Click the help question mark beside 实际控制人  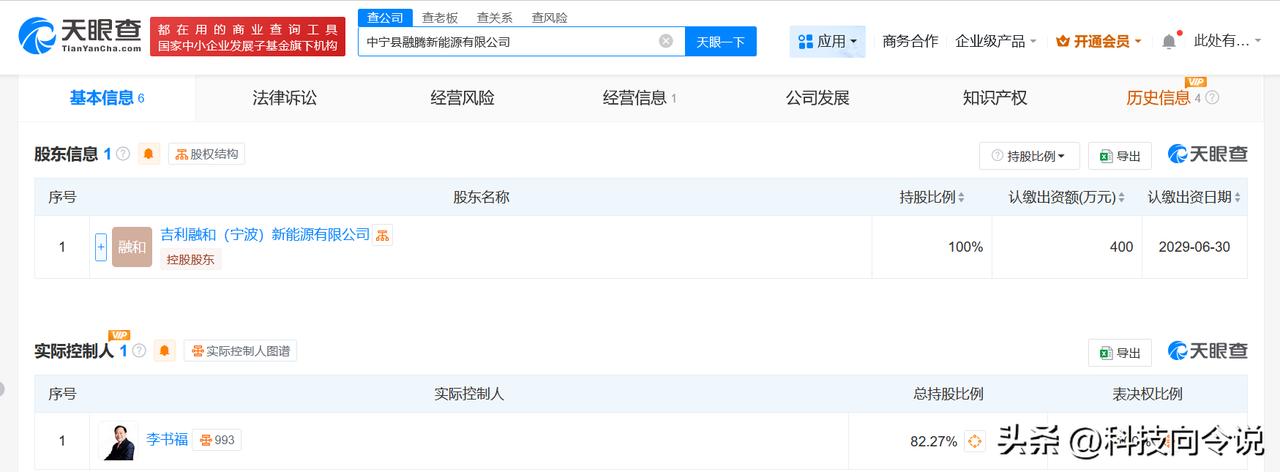coord(139,351)
